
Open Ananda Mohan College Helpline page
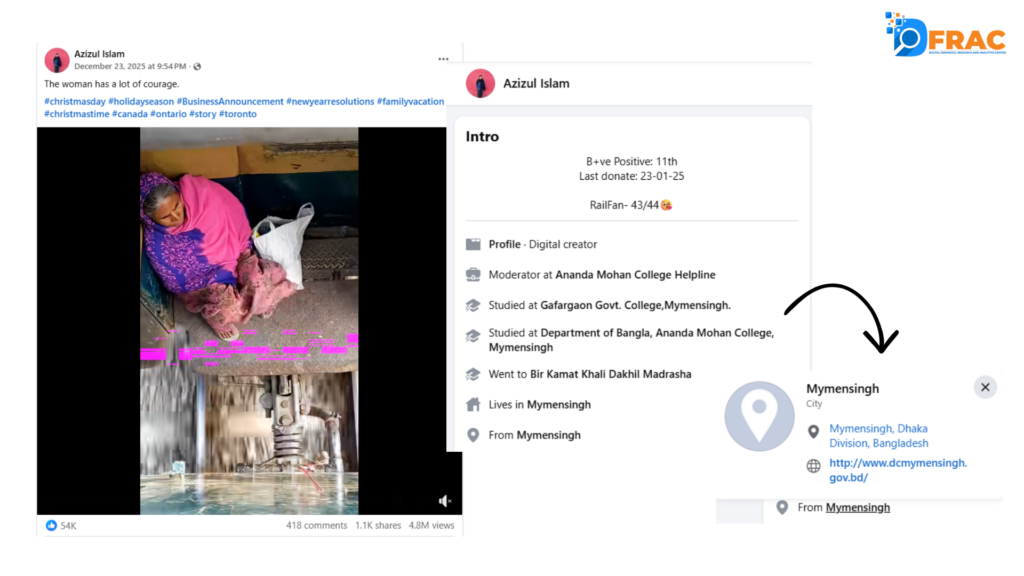pos(635,275)
